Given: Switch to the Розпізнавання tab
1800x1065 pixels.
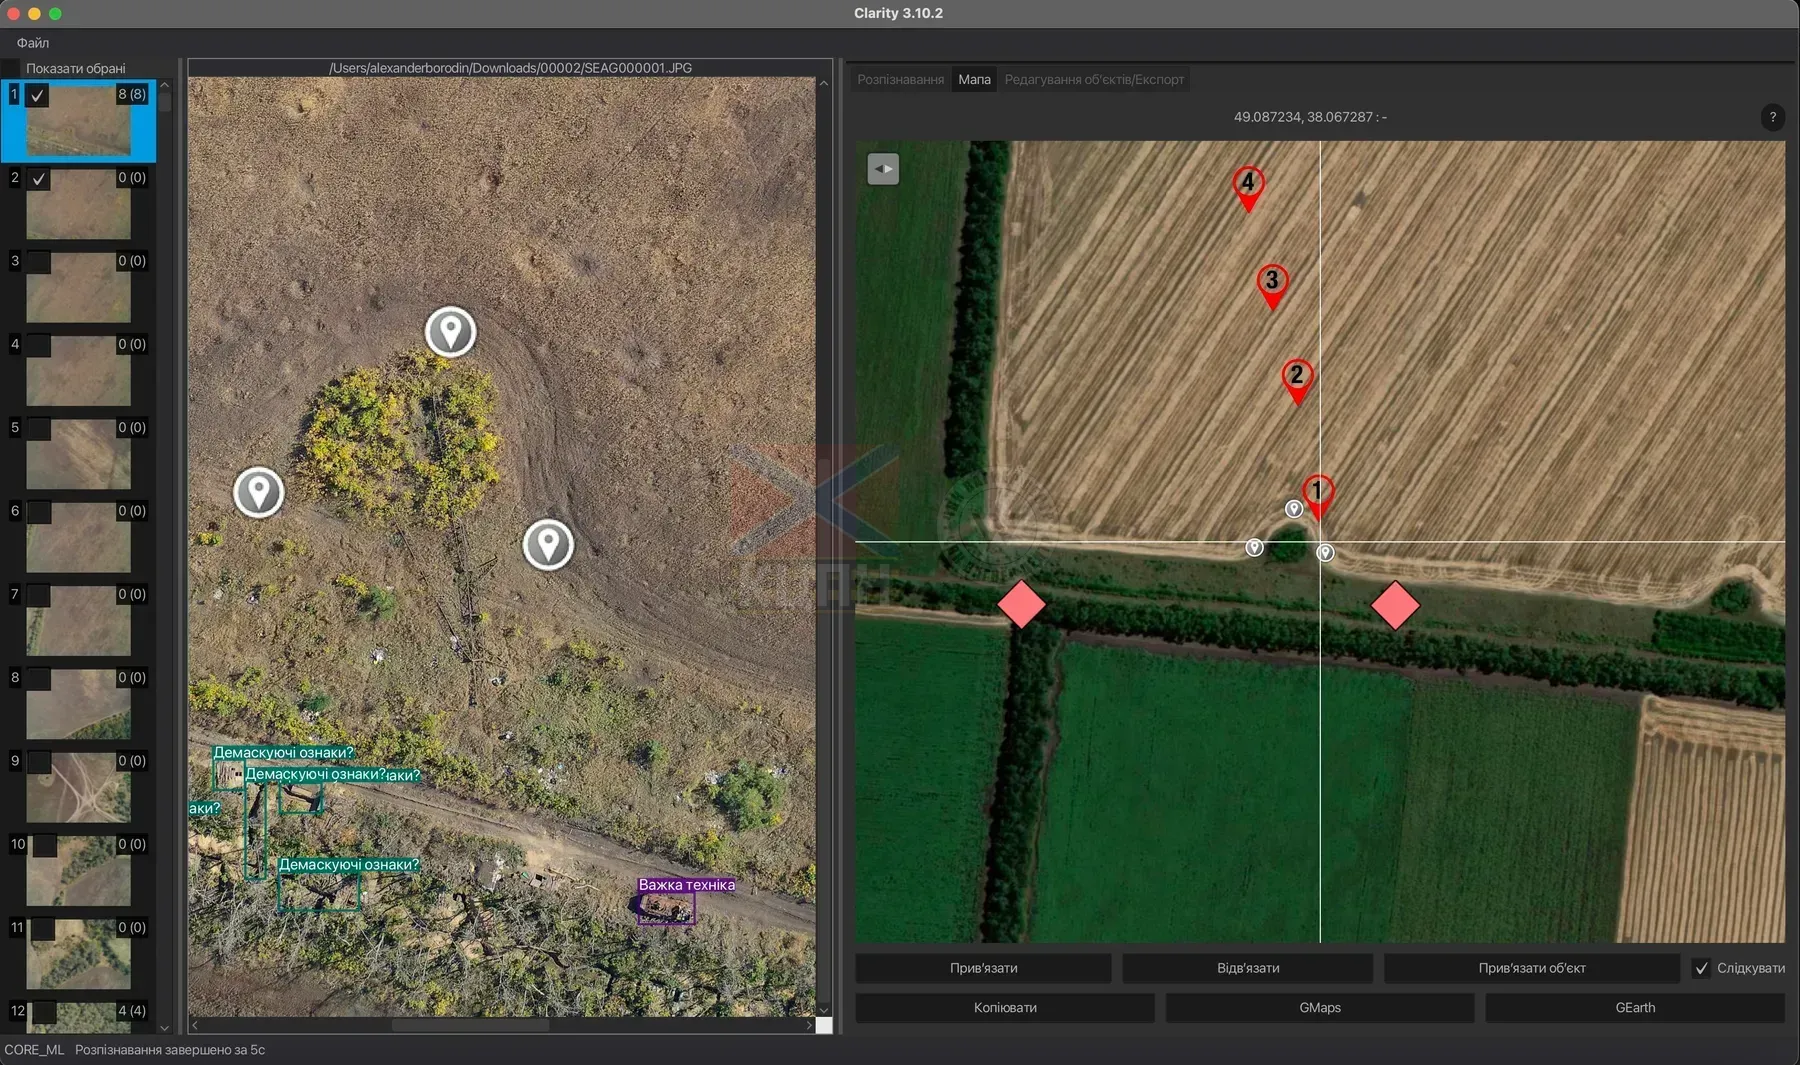Looking at the screenshot, I should 900,80.
